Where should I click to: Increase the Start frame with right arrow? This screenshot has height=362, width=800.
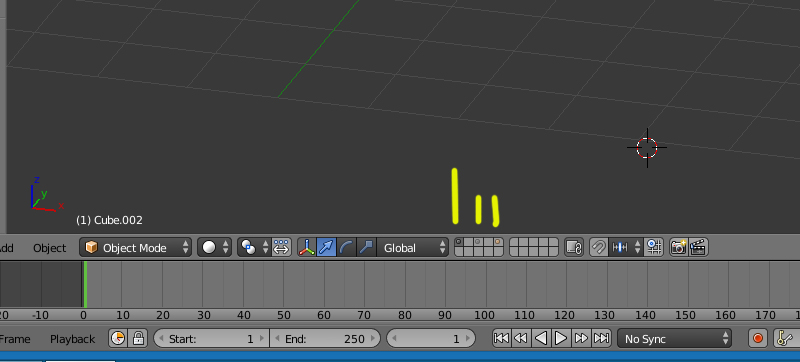(x=262, y=339)
